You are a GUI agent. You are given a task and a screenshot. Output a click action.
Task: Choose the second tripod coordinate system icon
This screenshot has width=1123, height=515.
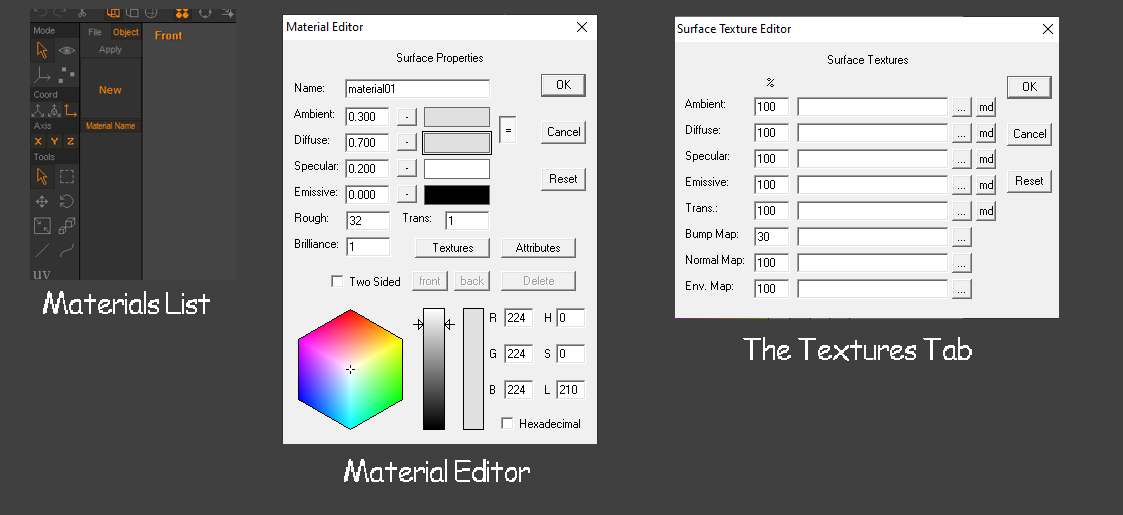(x=54, y=110)
